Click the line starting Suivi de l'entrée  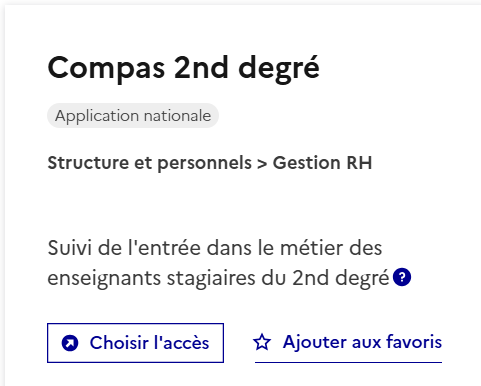[x=215, y=248]
